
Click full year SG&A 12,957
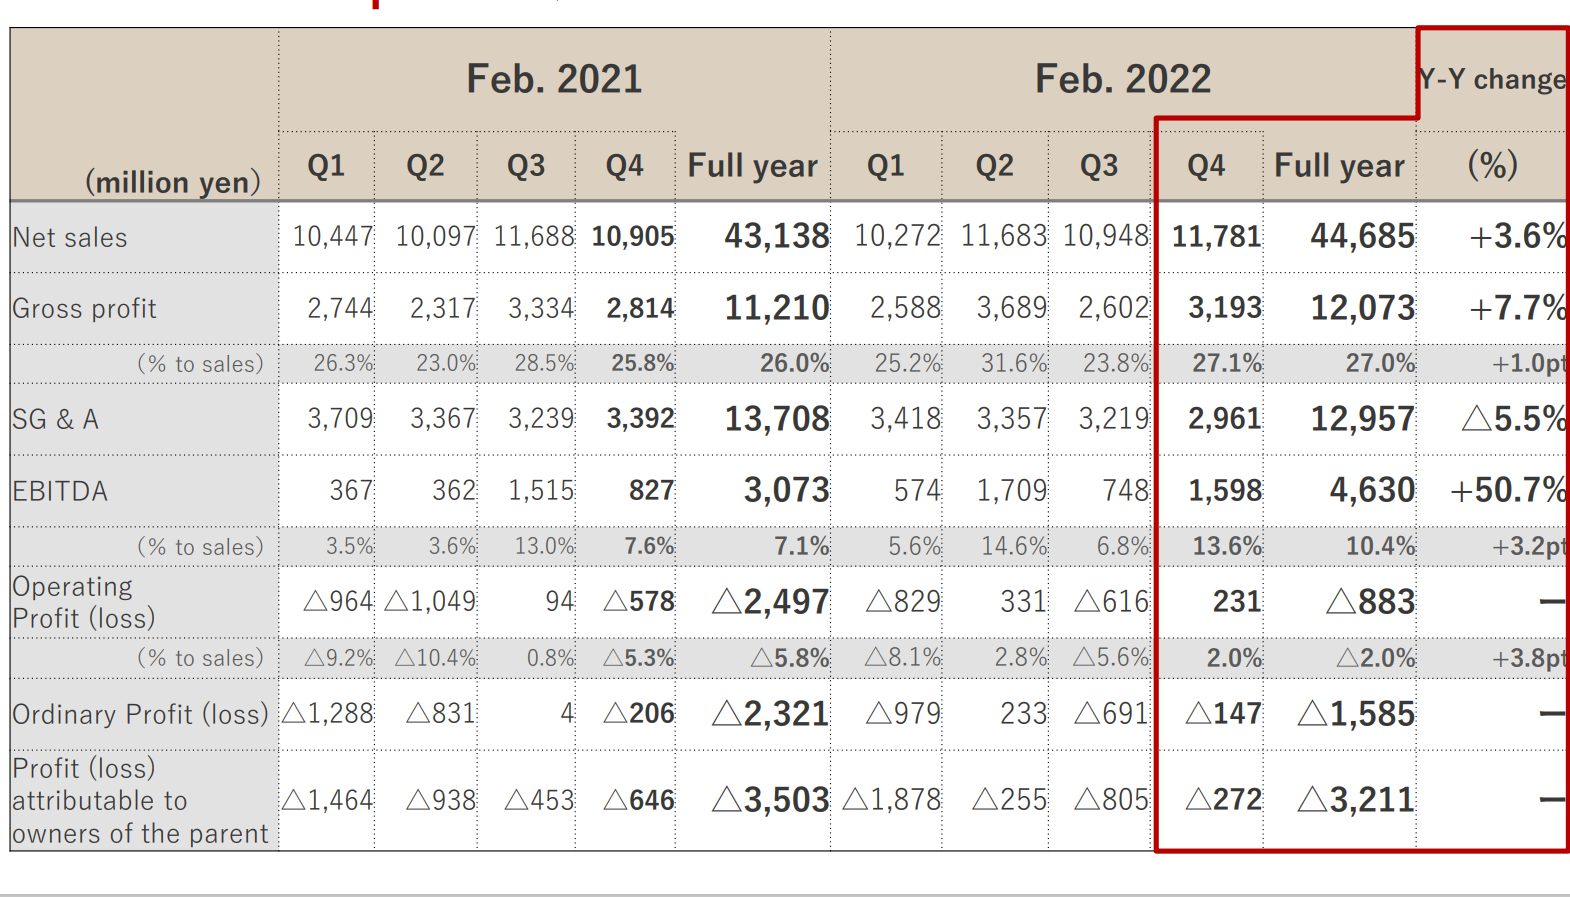(x=1362, y=419)
